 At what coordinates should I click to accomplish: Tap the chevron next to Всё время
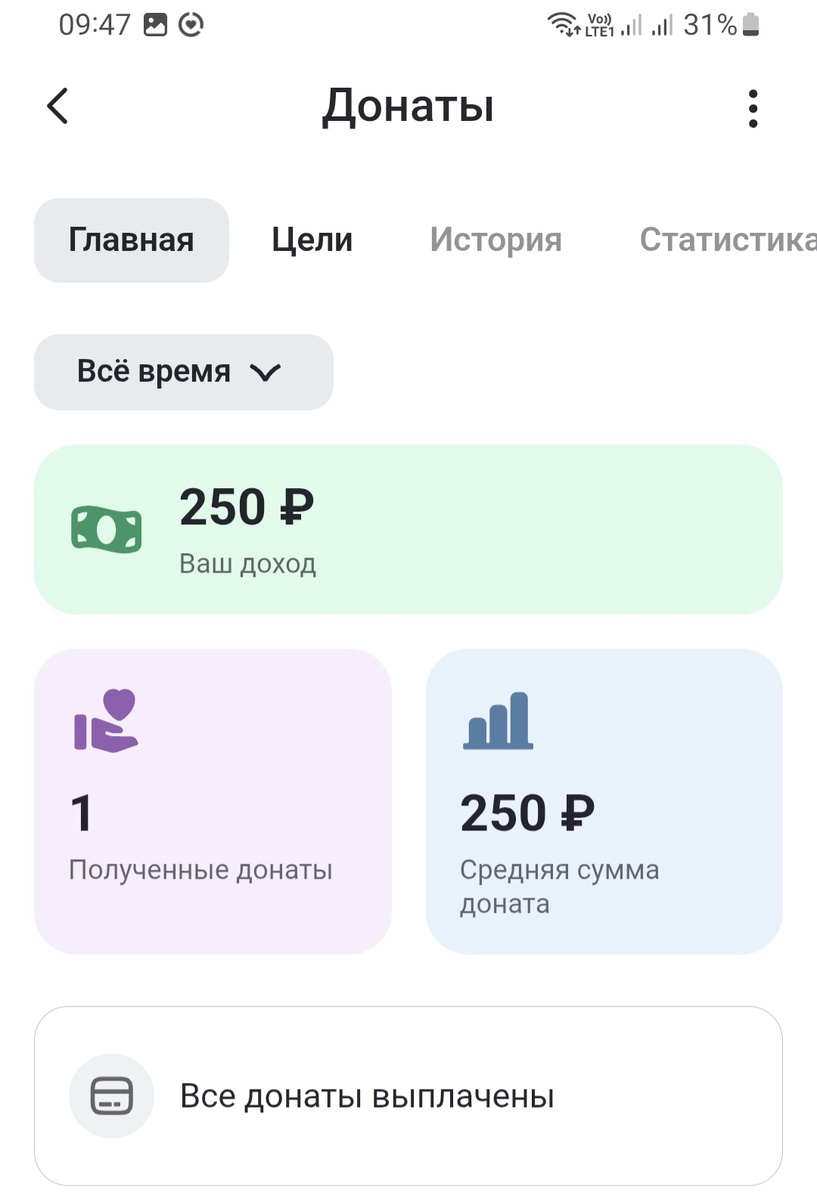click(265, 372)
